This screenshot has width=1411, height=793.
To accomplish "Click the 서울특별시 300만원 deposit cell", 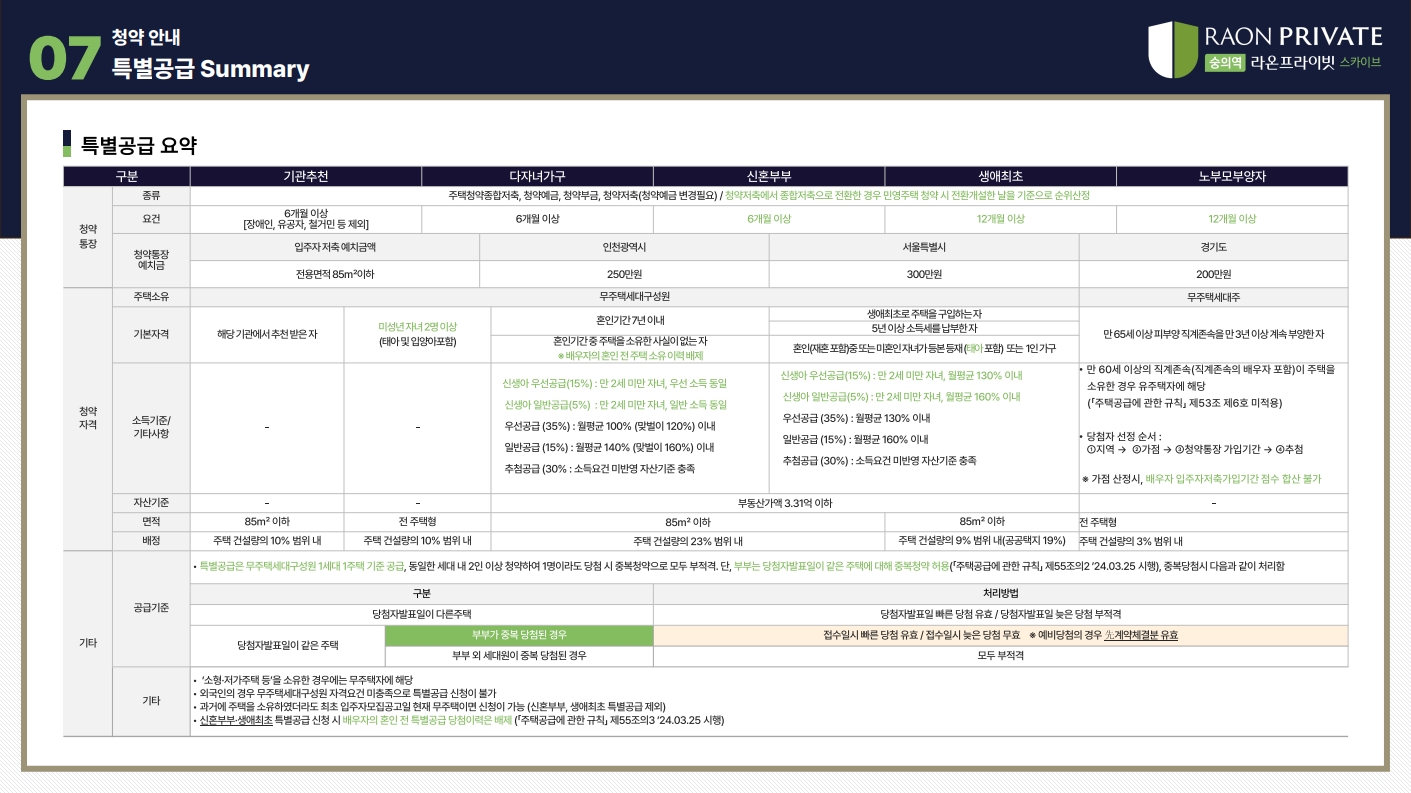I will 923,274.
